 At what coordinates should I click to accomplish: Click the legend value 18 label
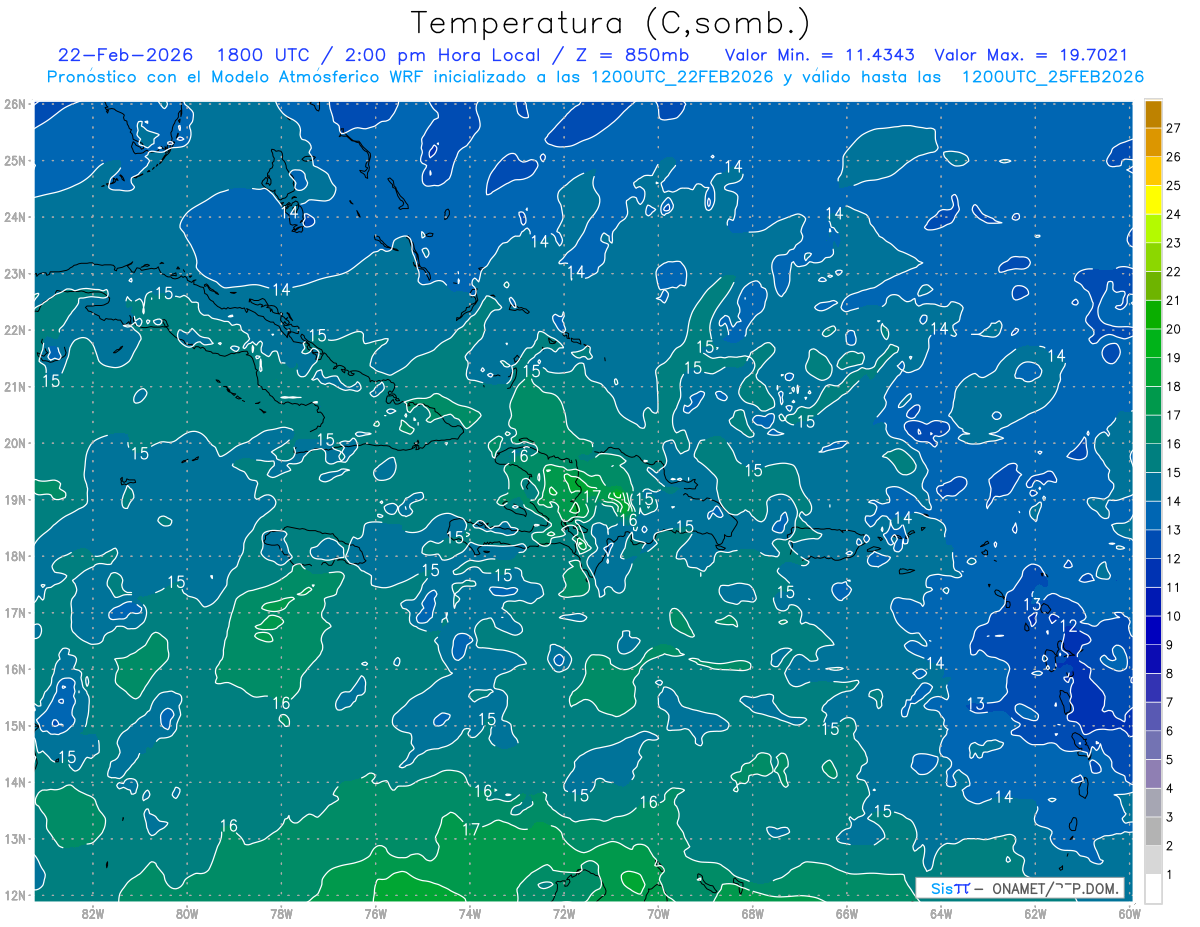(1173, 386)
